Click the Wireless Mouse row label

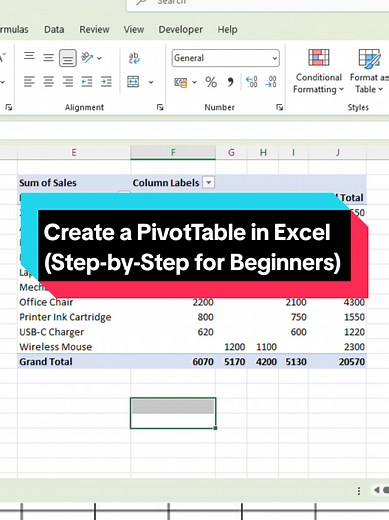55,347
